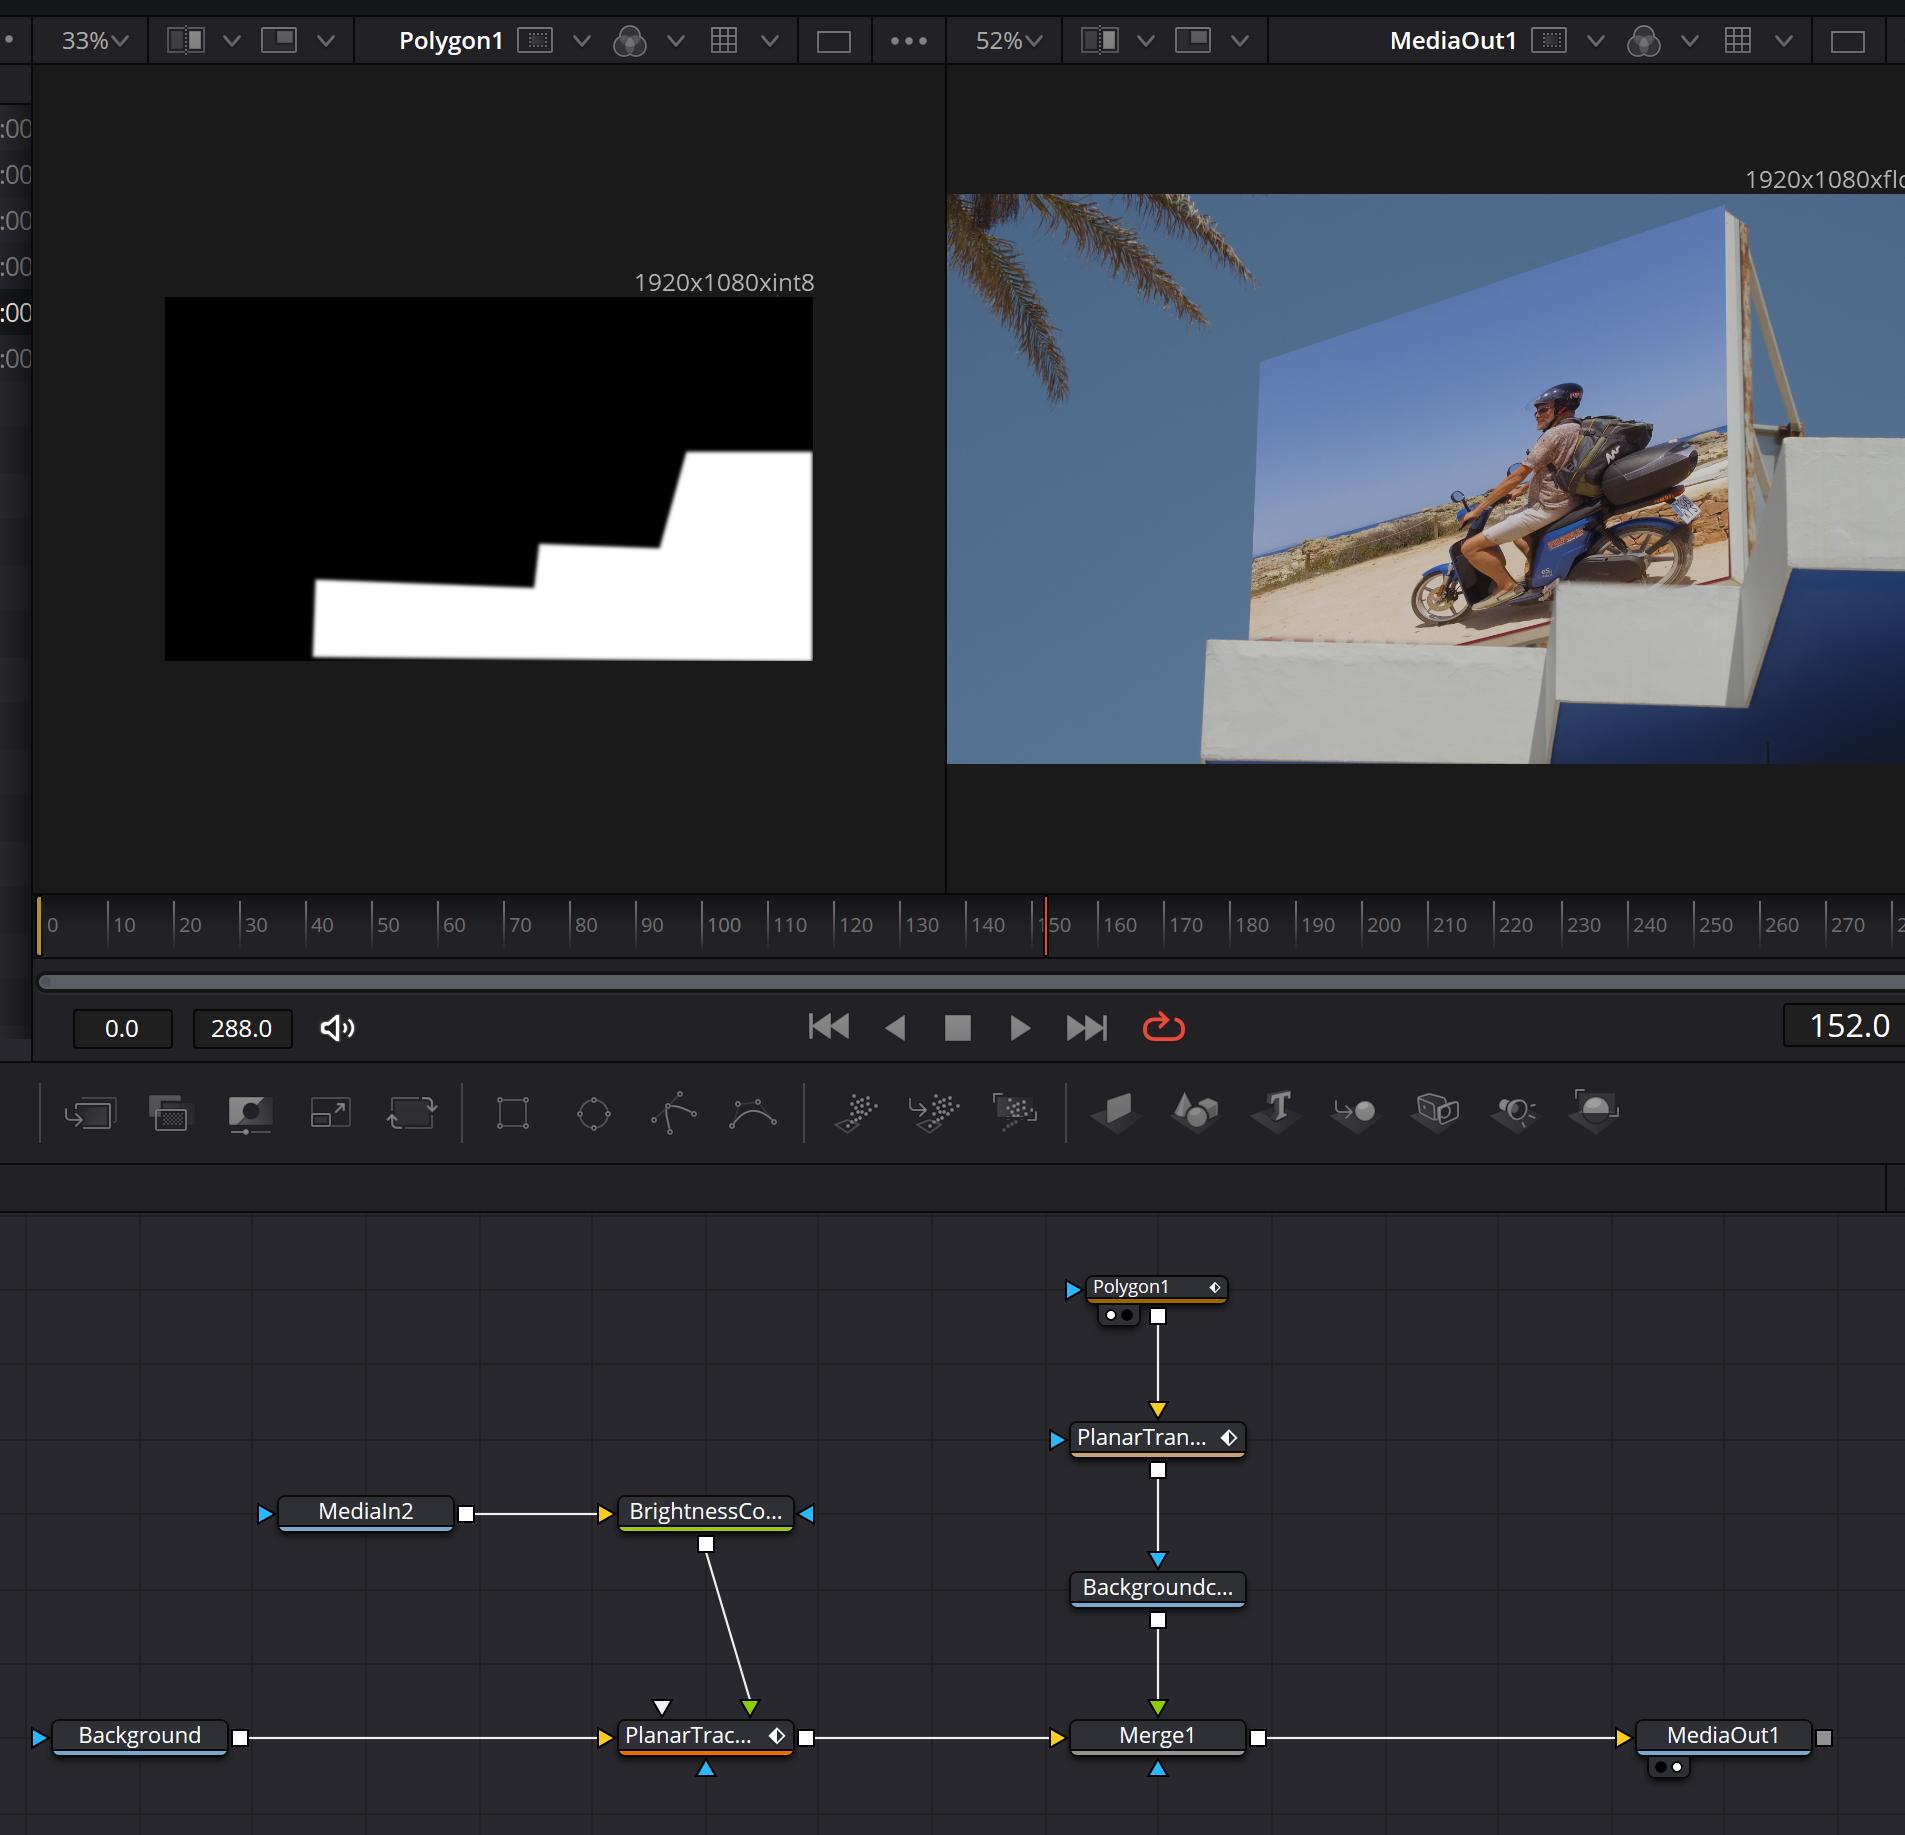Expand Polygon1 region of interest options
The width and height of the screenshot is (1905, 1835).
pos(582,41)
